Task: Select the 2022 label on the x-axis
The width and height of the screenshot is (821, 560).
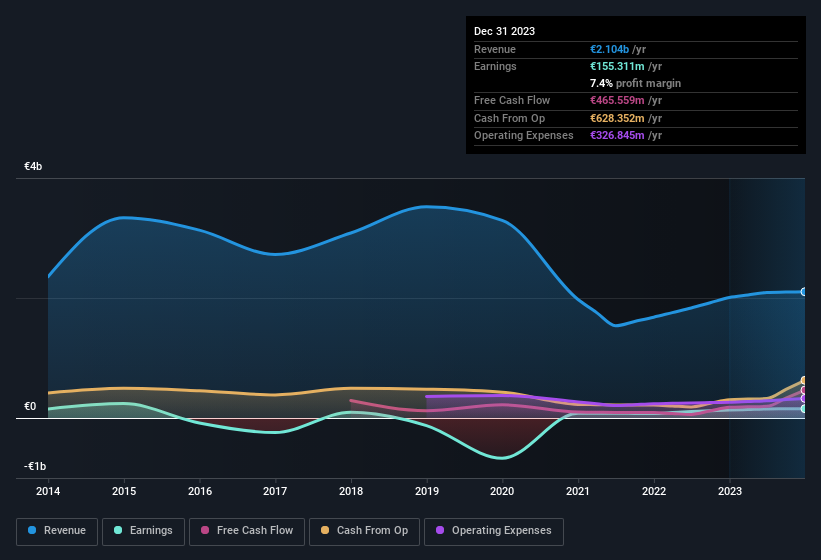Action: [654, 491]
